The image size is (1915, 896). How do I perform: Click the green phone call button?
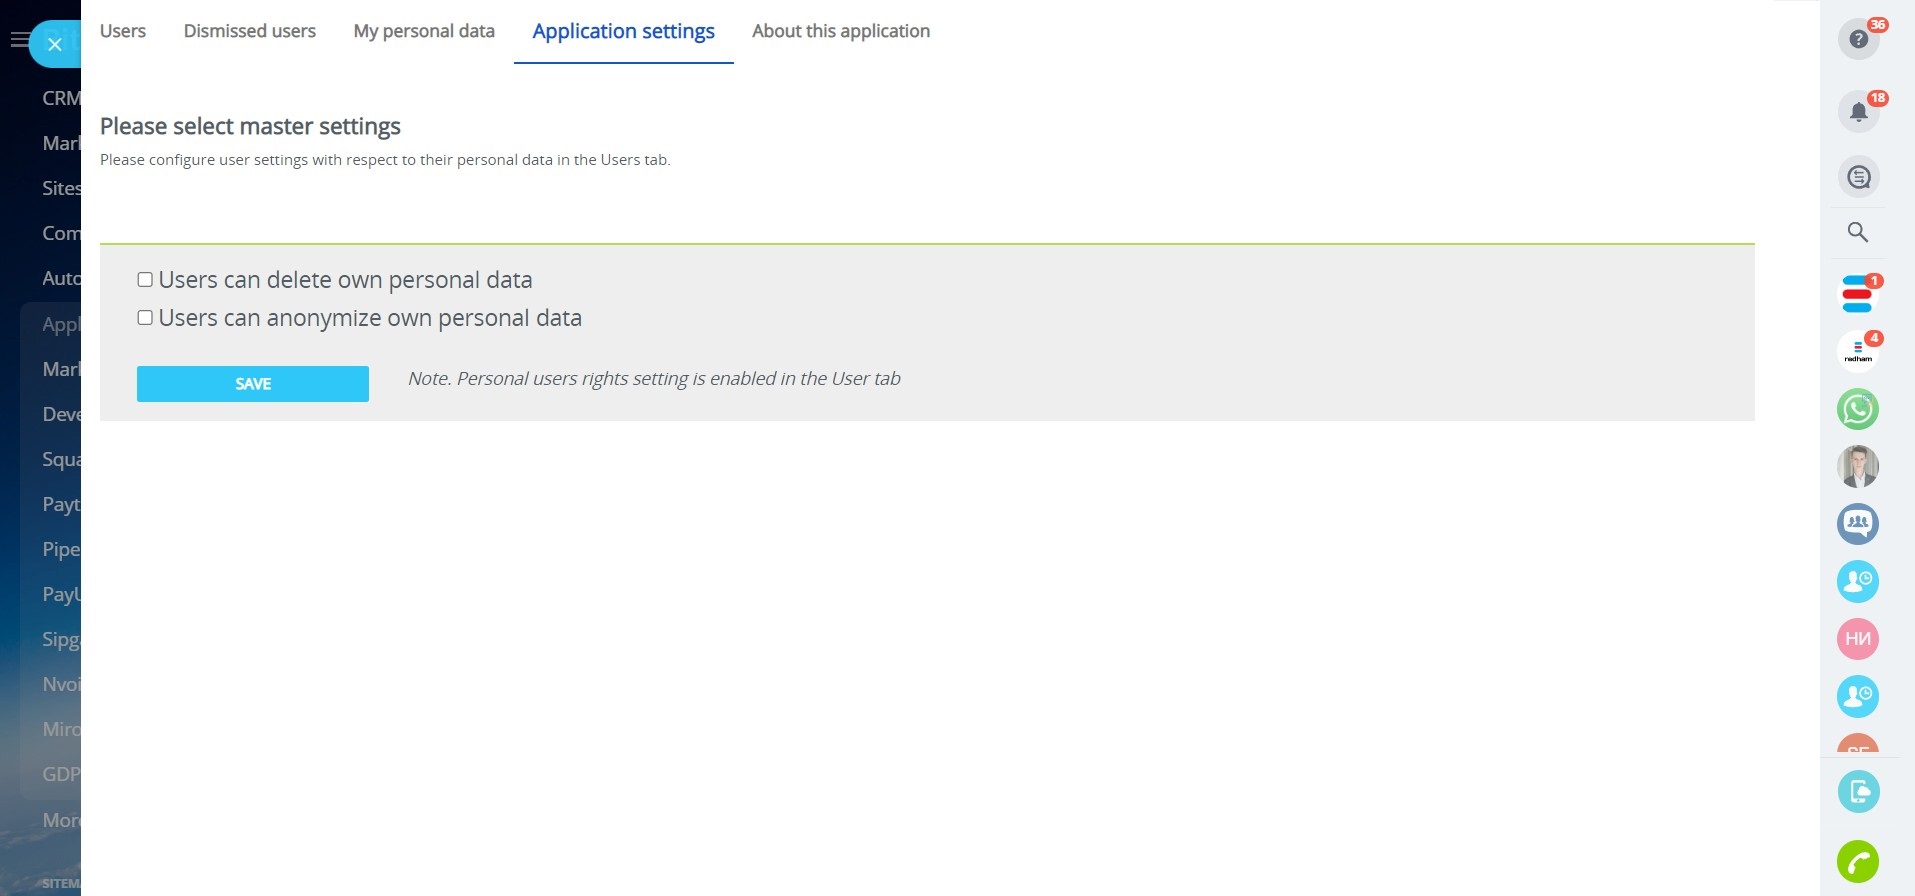point(1858,861)
